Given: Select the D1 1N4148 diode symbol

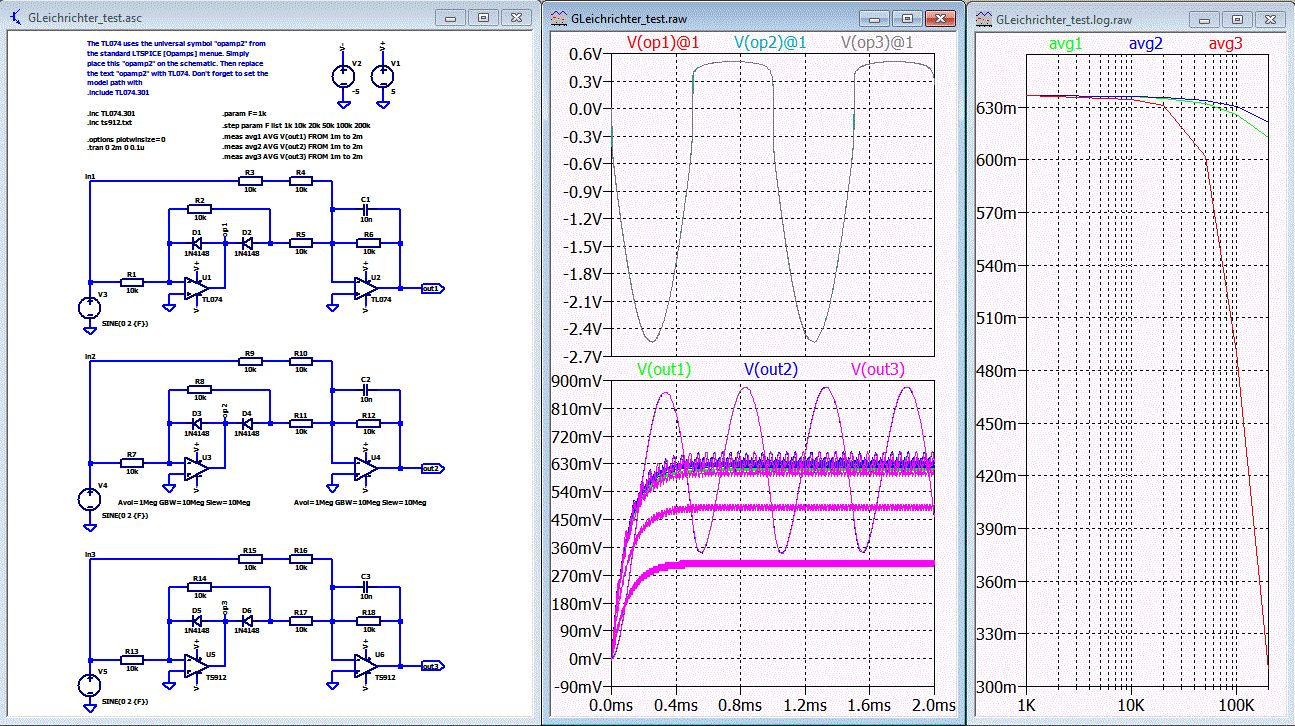Looking at the screenshot, I should coord(196,242).
